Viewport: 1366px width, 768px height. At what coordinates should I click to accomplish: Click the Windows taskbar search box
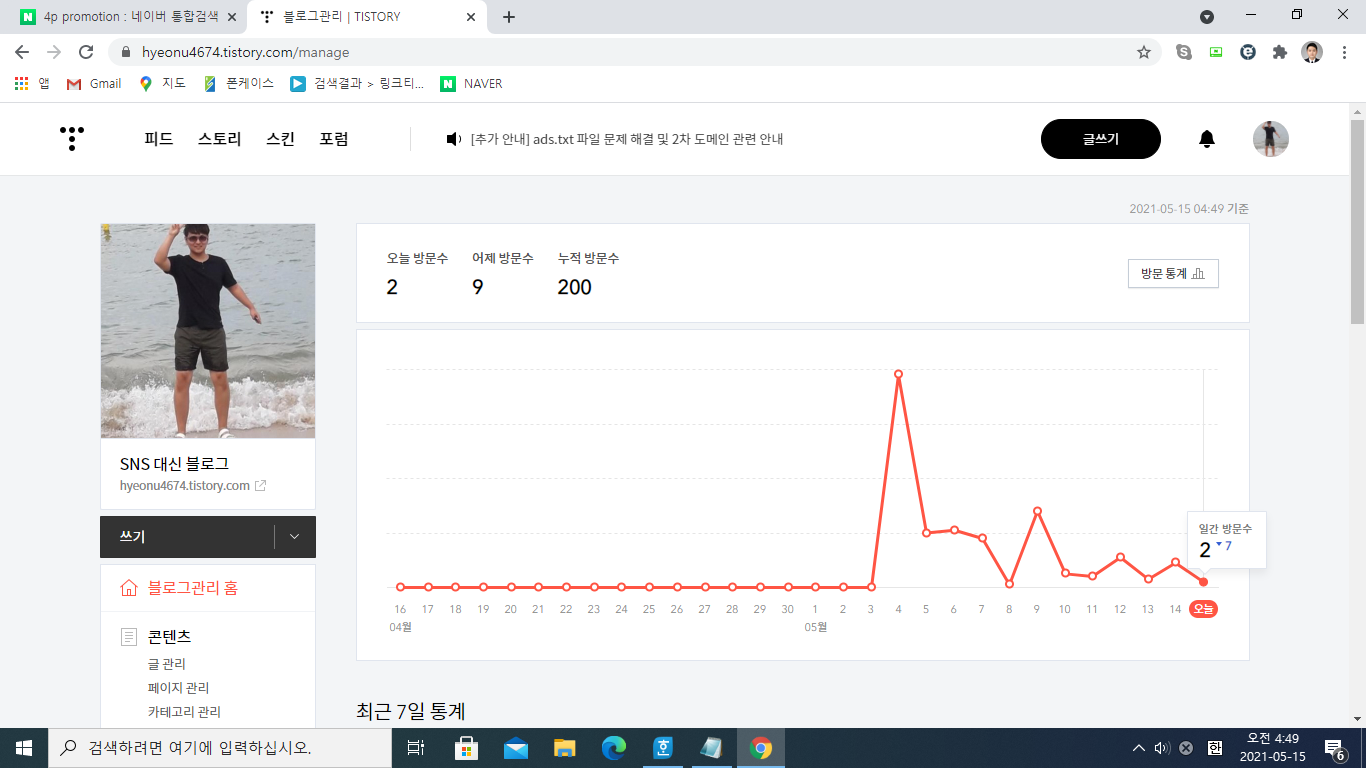tap(220, 748)
